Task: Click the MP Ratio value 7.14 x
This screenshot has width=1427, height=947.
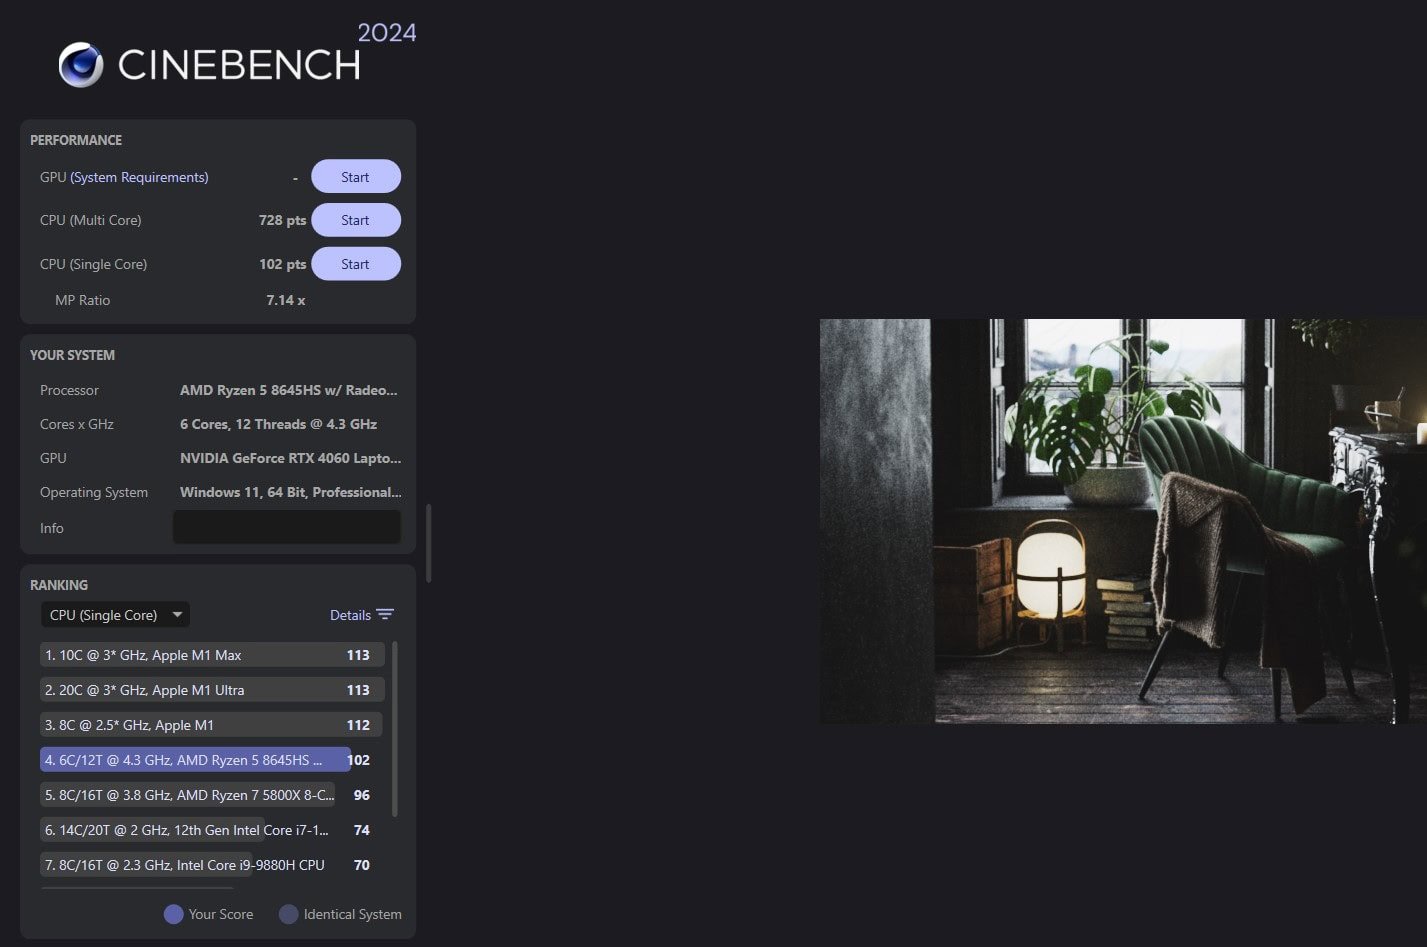Action: [286, 300]
